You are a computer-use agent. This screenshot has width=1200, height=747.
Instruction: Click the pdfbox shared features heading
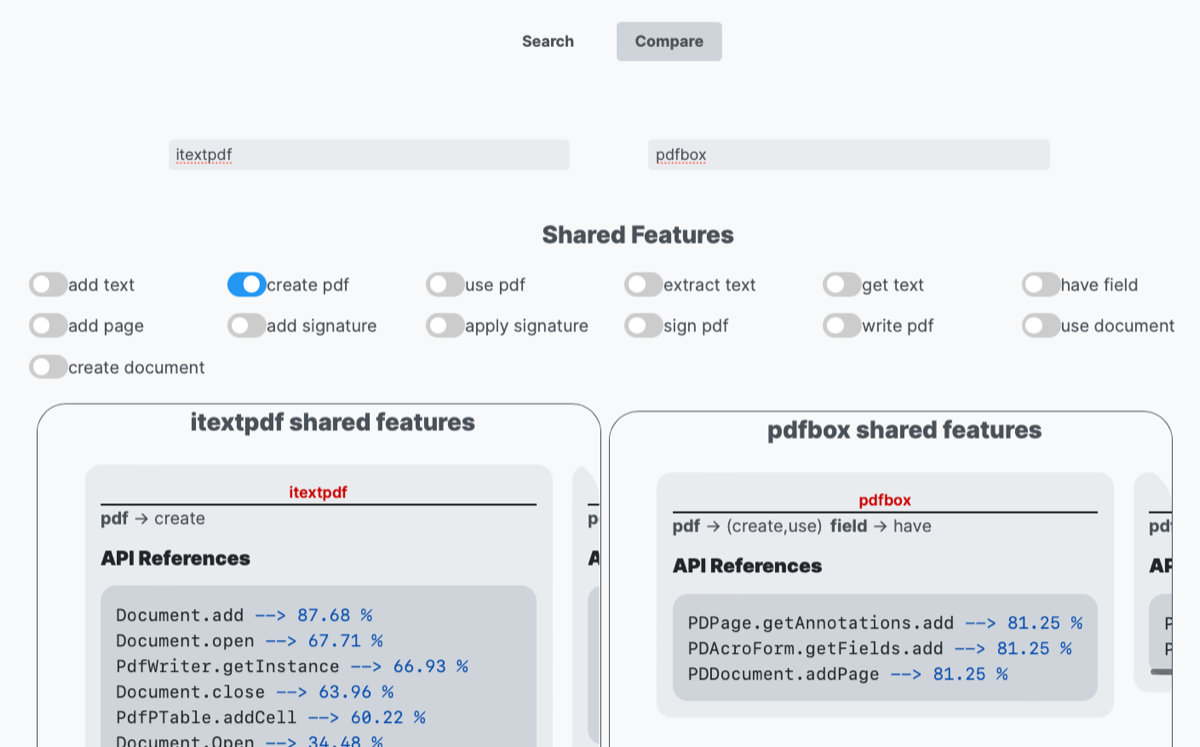point(904,430)
